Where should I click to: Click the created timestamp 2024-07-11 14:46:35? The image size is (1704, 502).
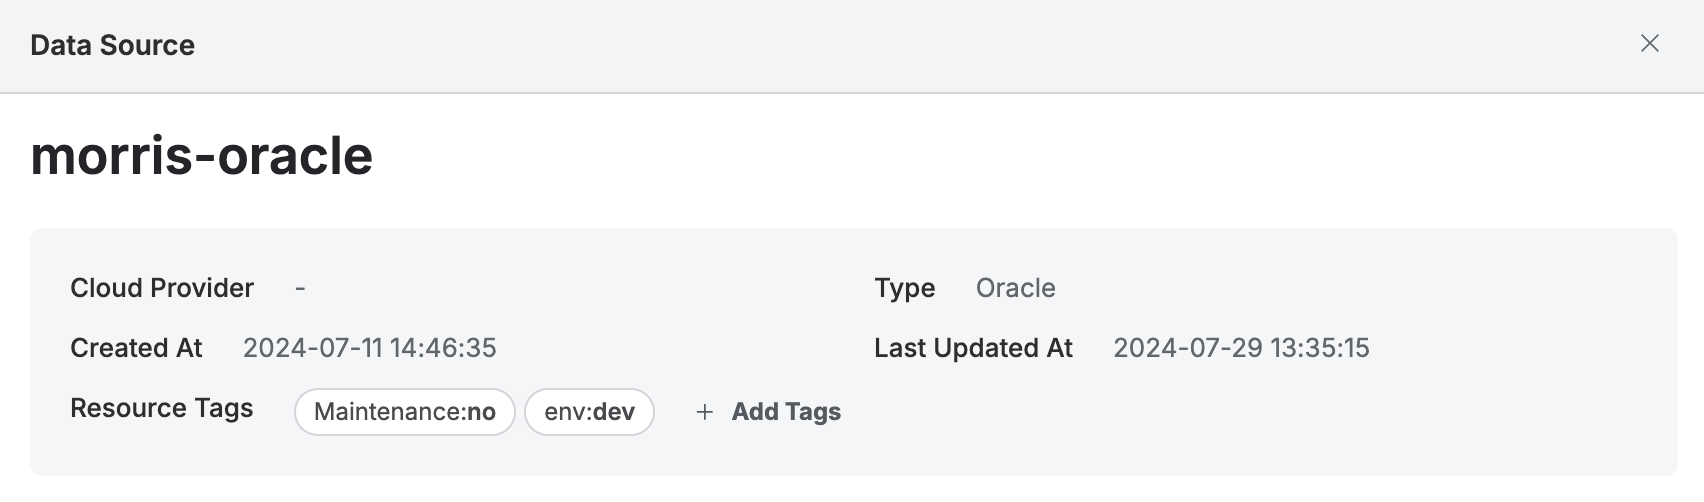[x=370, y=348]
